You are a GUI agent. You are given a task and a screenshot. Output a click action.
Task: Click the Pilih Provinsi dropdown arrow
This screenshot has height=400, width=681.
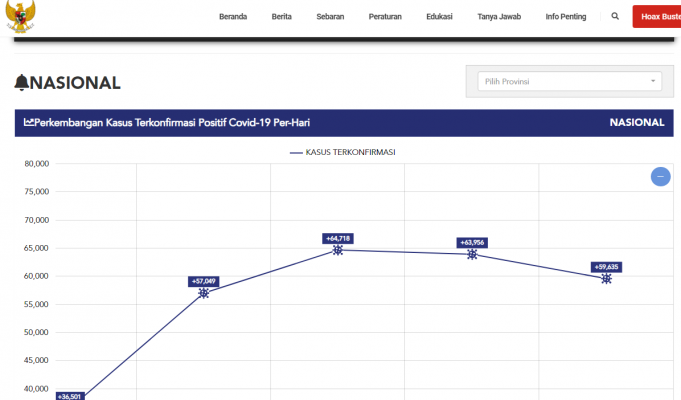coord(653,81)
